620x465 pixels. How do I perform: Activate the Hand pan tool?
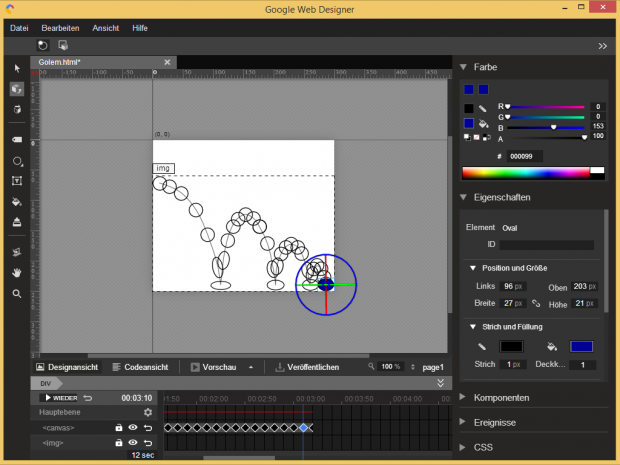coord(16,272)
